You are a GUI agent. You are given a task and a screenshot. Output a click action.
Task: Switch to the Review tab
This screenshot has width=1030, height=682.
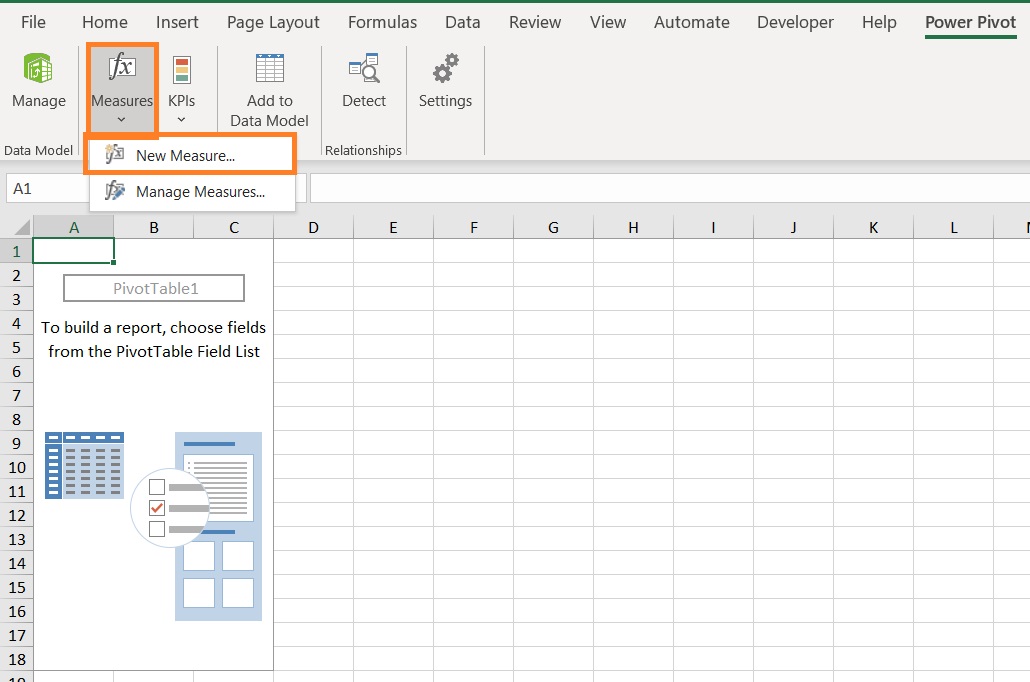point(535,22)
